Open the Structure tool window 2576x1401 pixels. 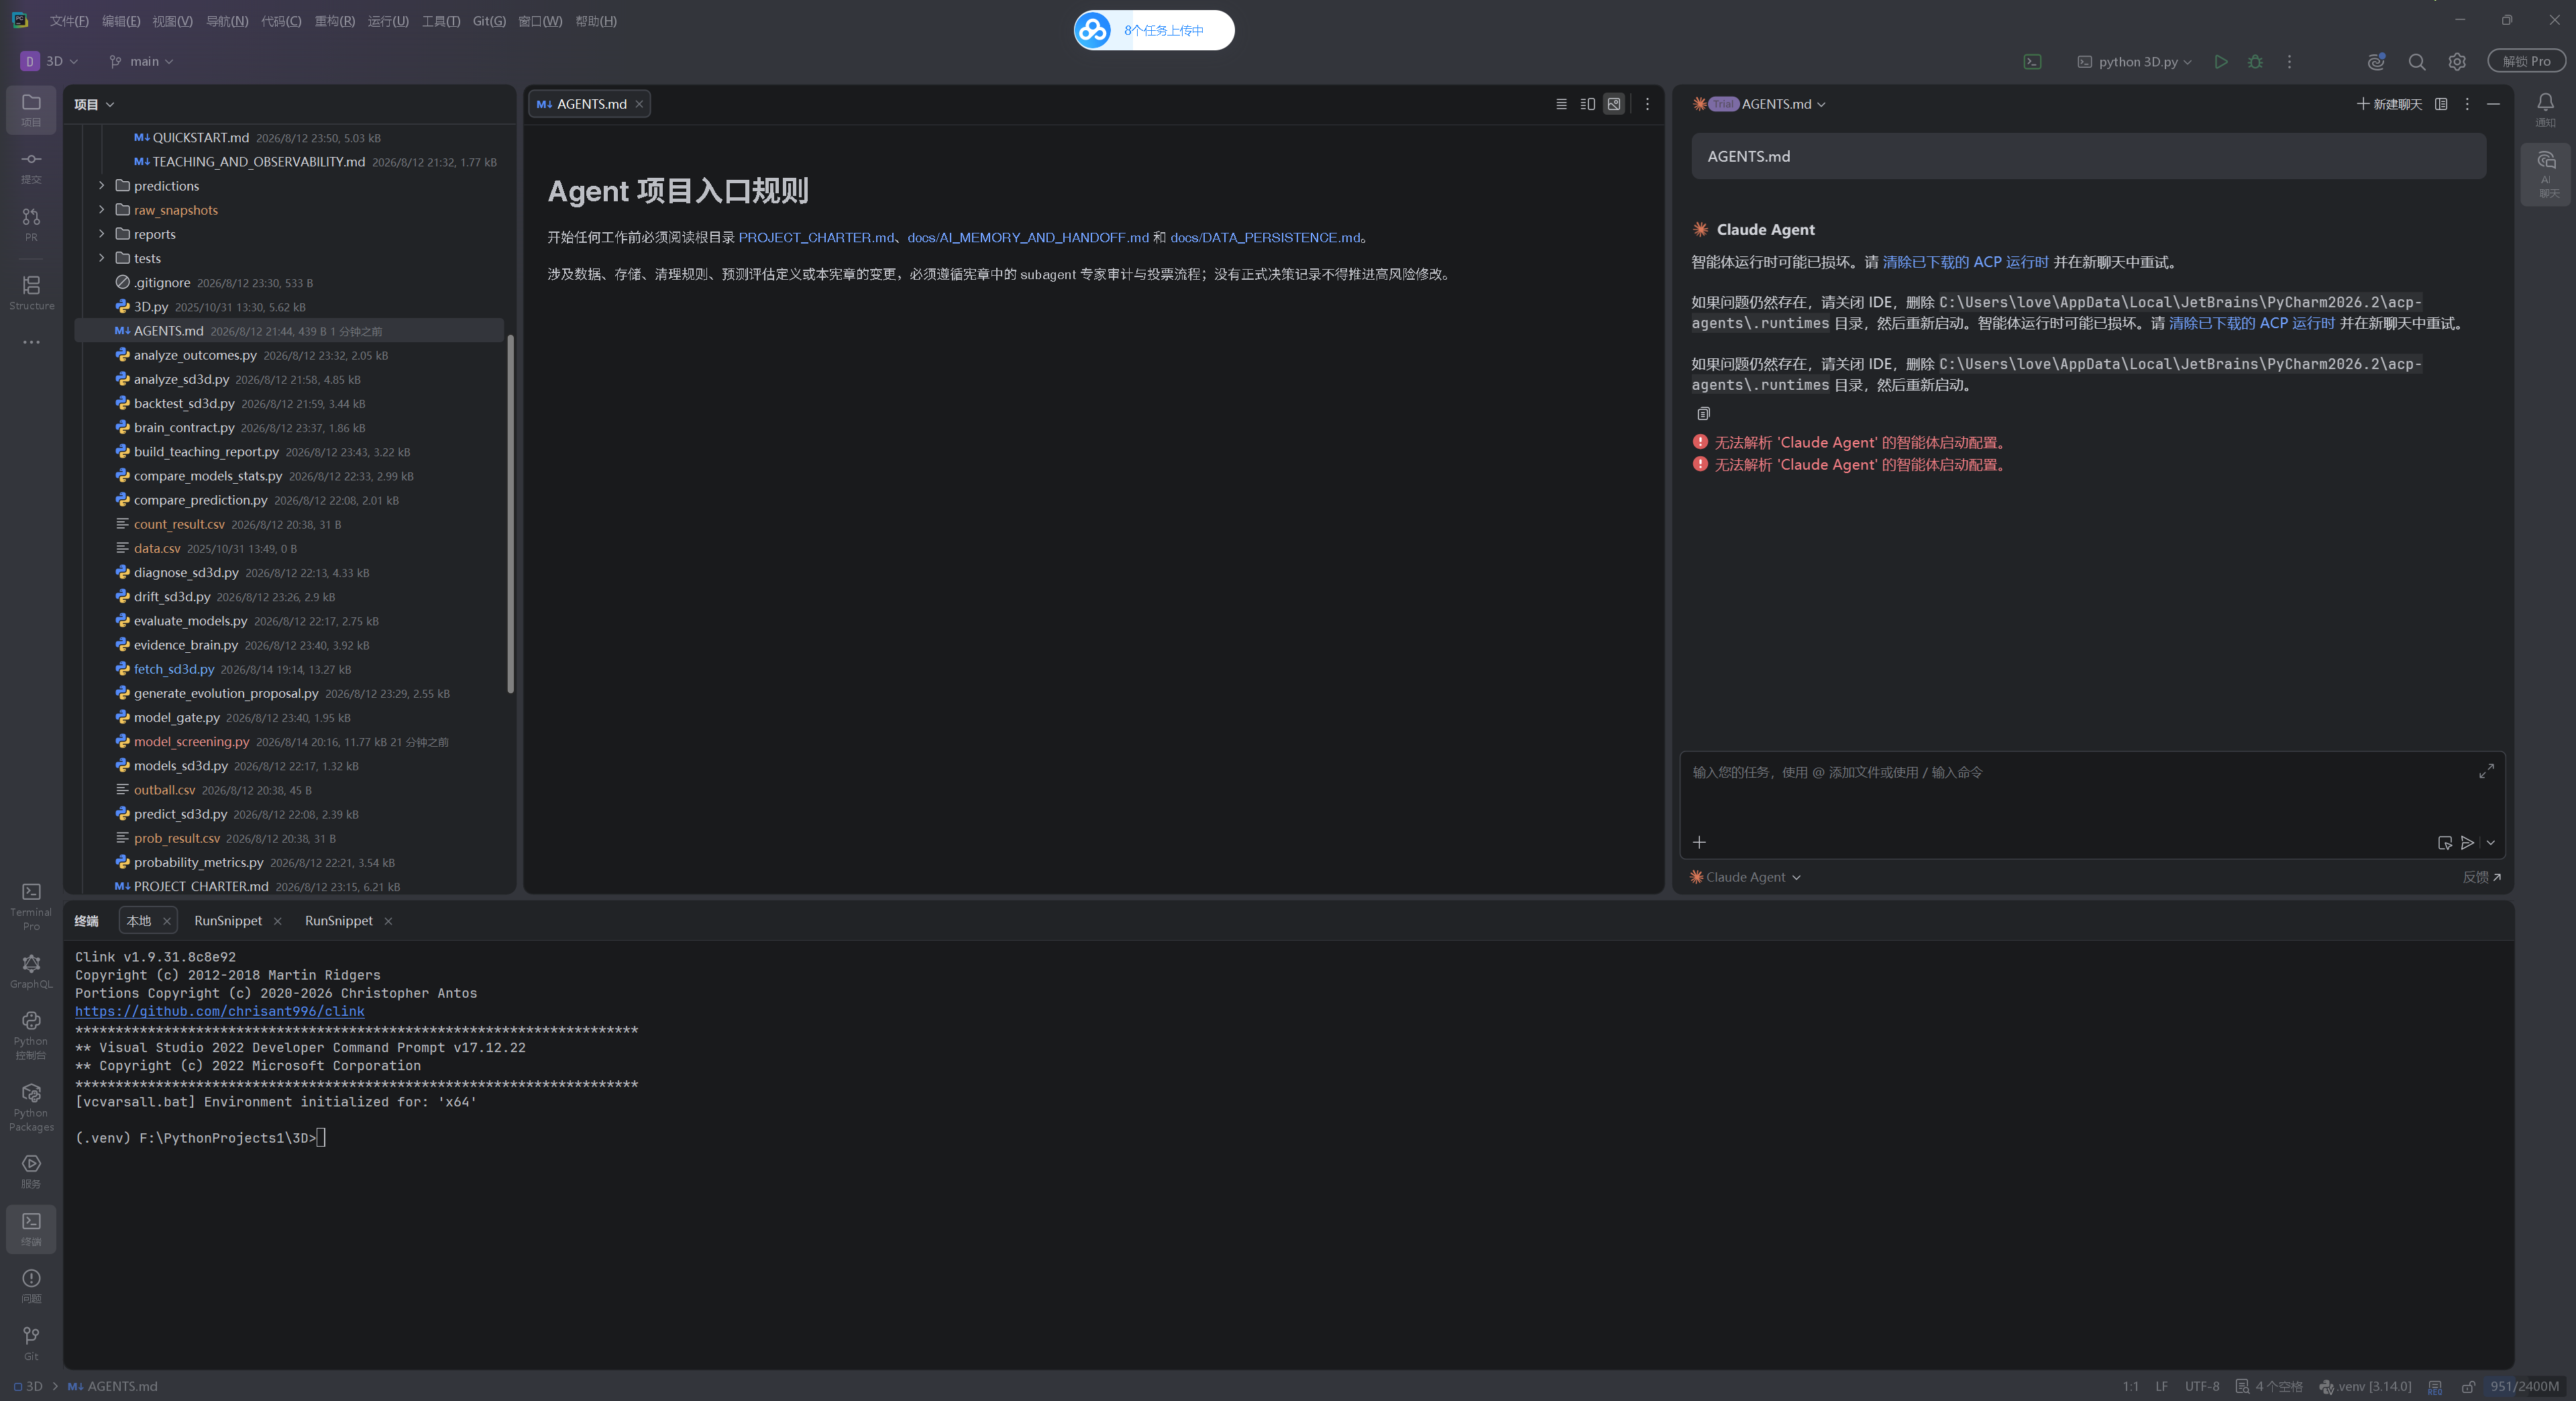pos(31,293)
